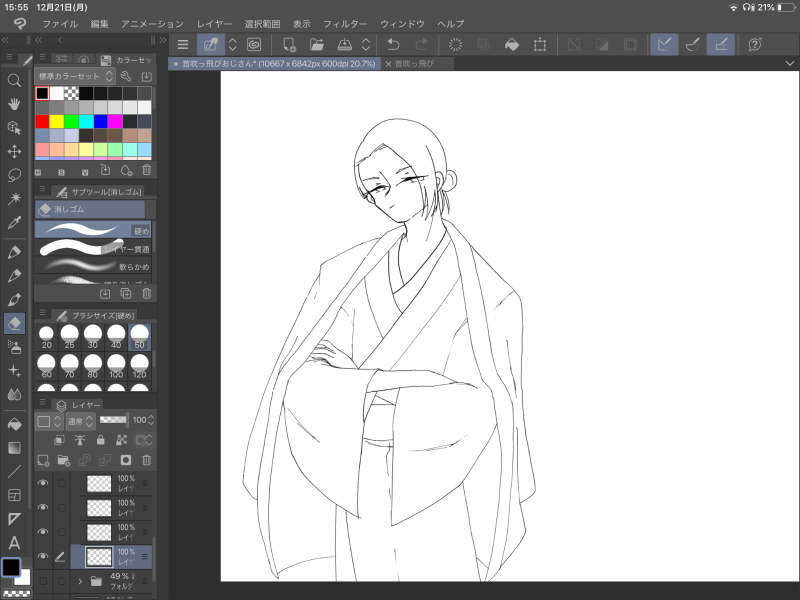This screenshot has width=800, height=600.
Task: Select the Text tool (A icon)
Action: click(14, 543)
